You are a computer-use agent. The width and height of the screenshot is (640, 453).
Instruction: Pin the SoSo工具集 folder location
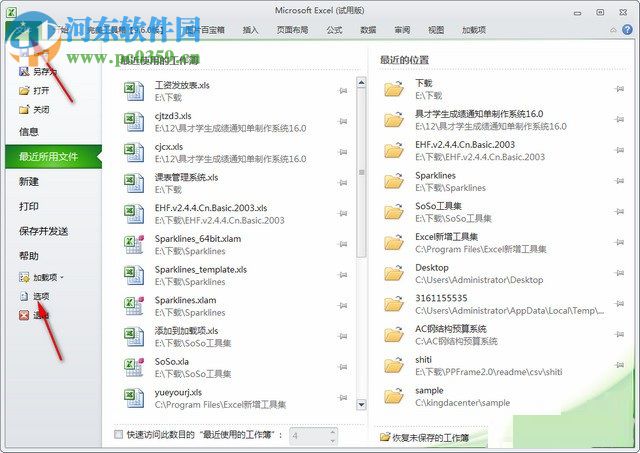(619, 211)
